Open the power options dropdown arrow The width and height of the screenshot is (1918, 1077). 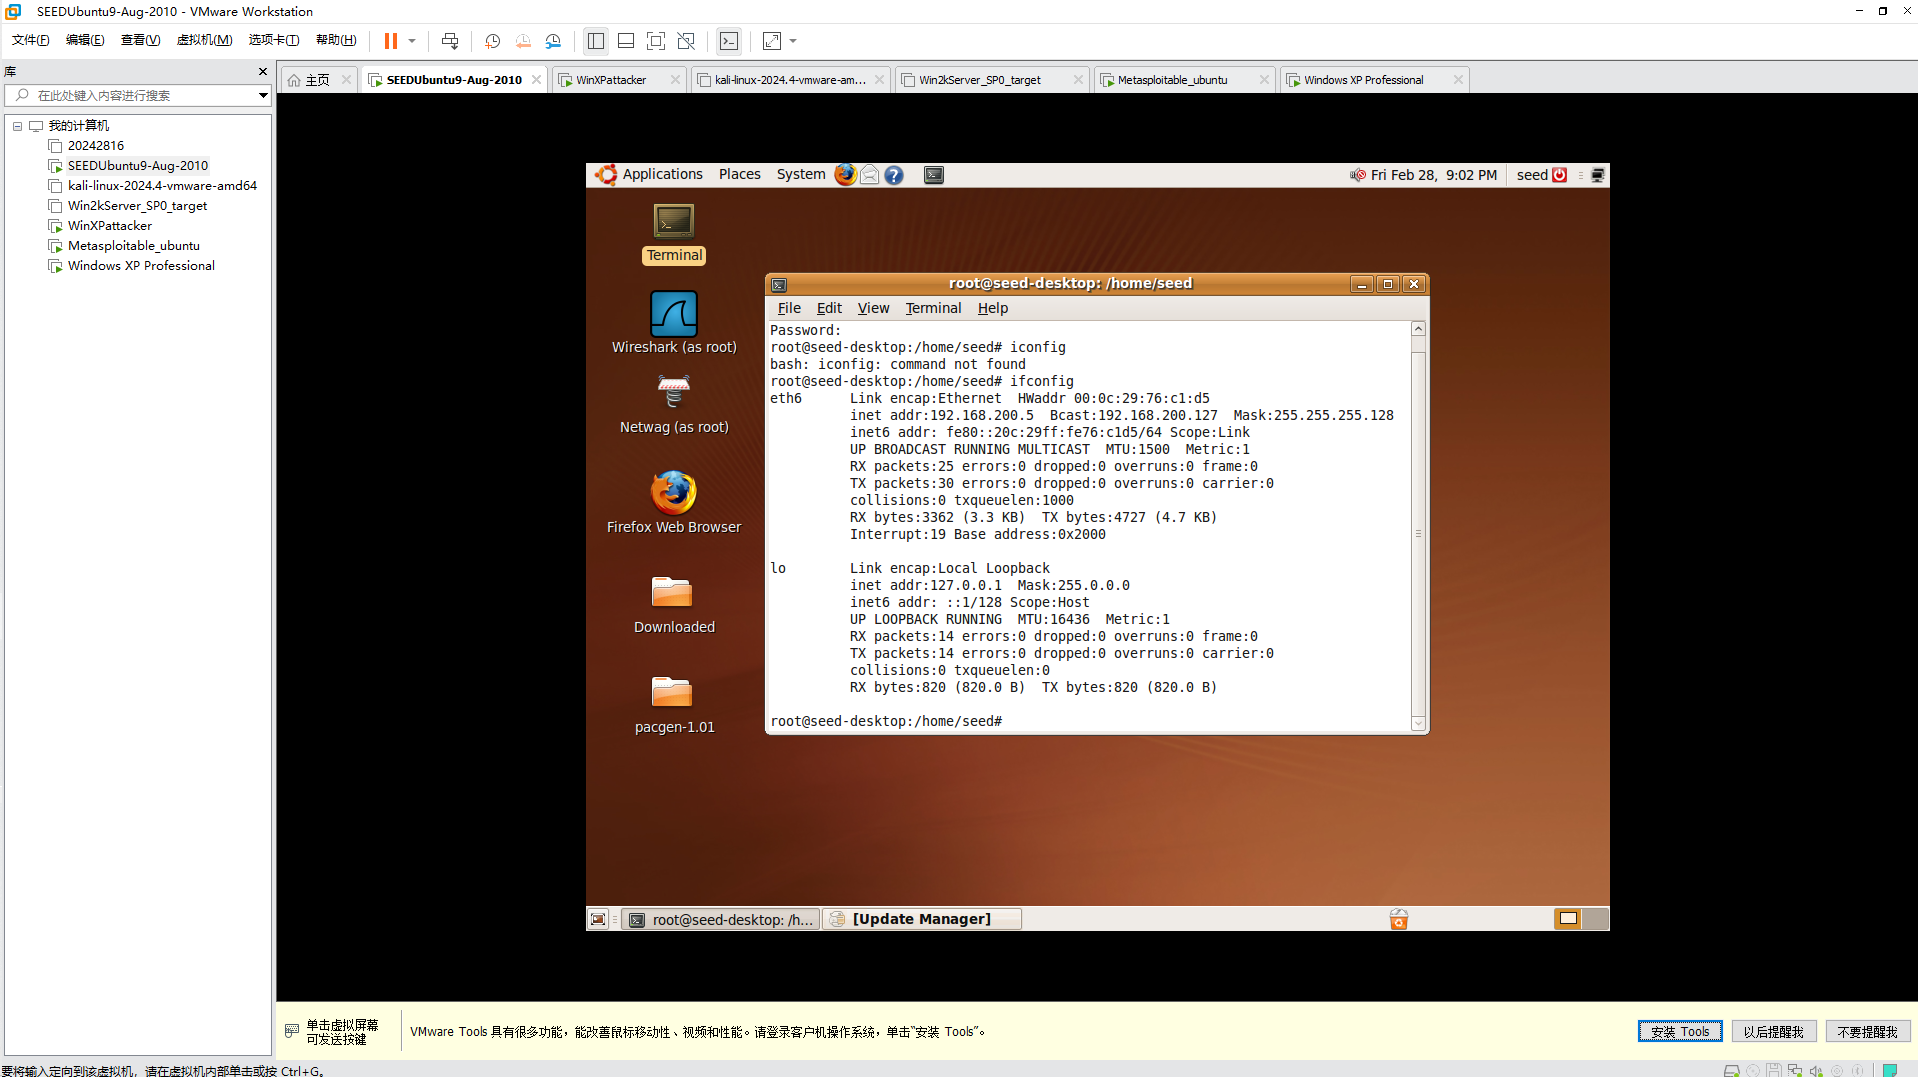click(x=412, y=41)
